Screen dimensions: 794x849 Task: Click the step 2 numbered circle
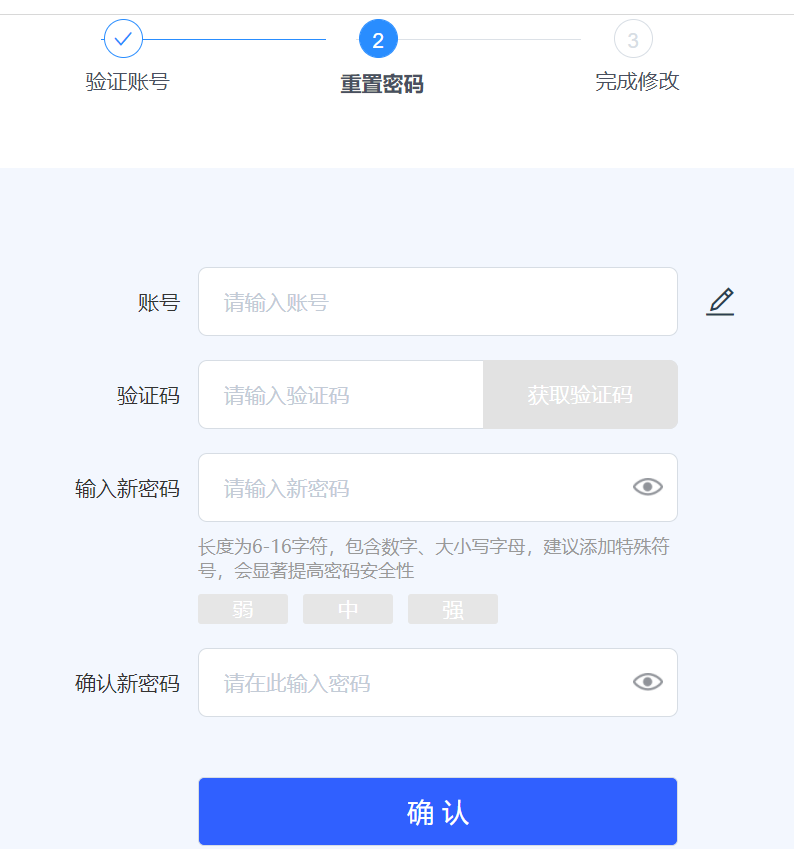point(378,39)
